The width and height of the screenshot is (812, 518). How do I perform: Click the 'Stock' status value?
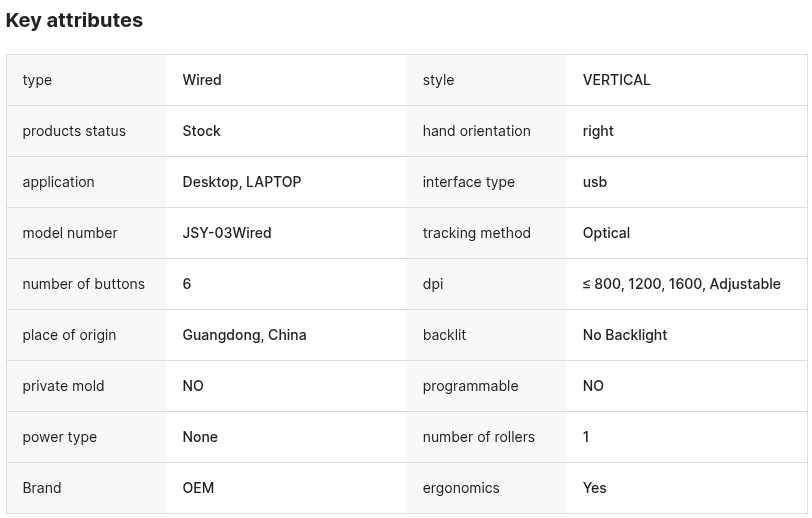(201, 131)
